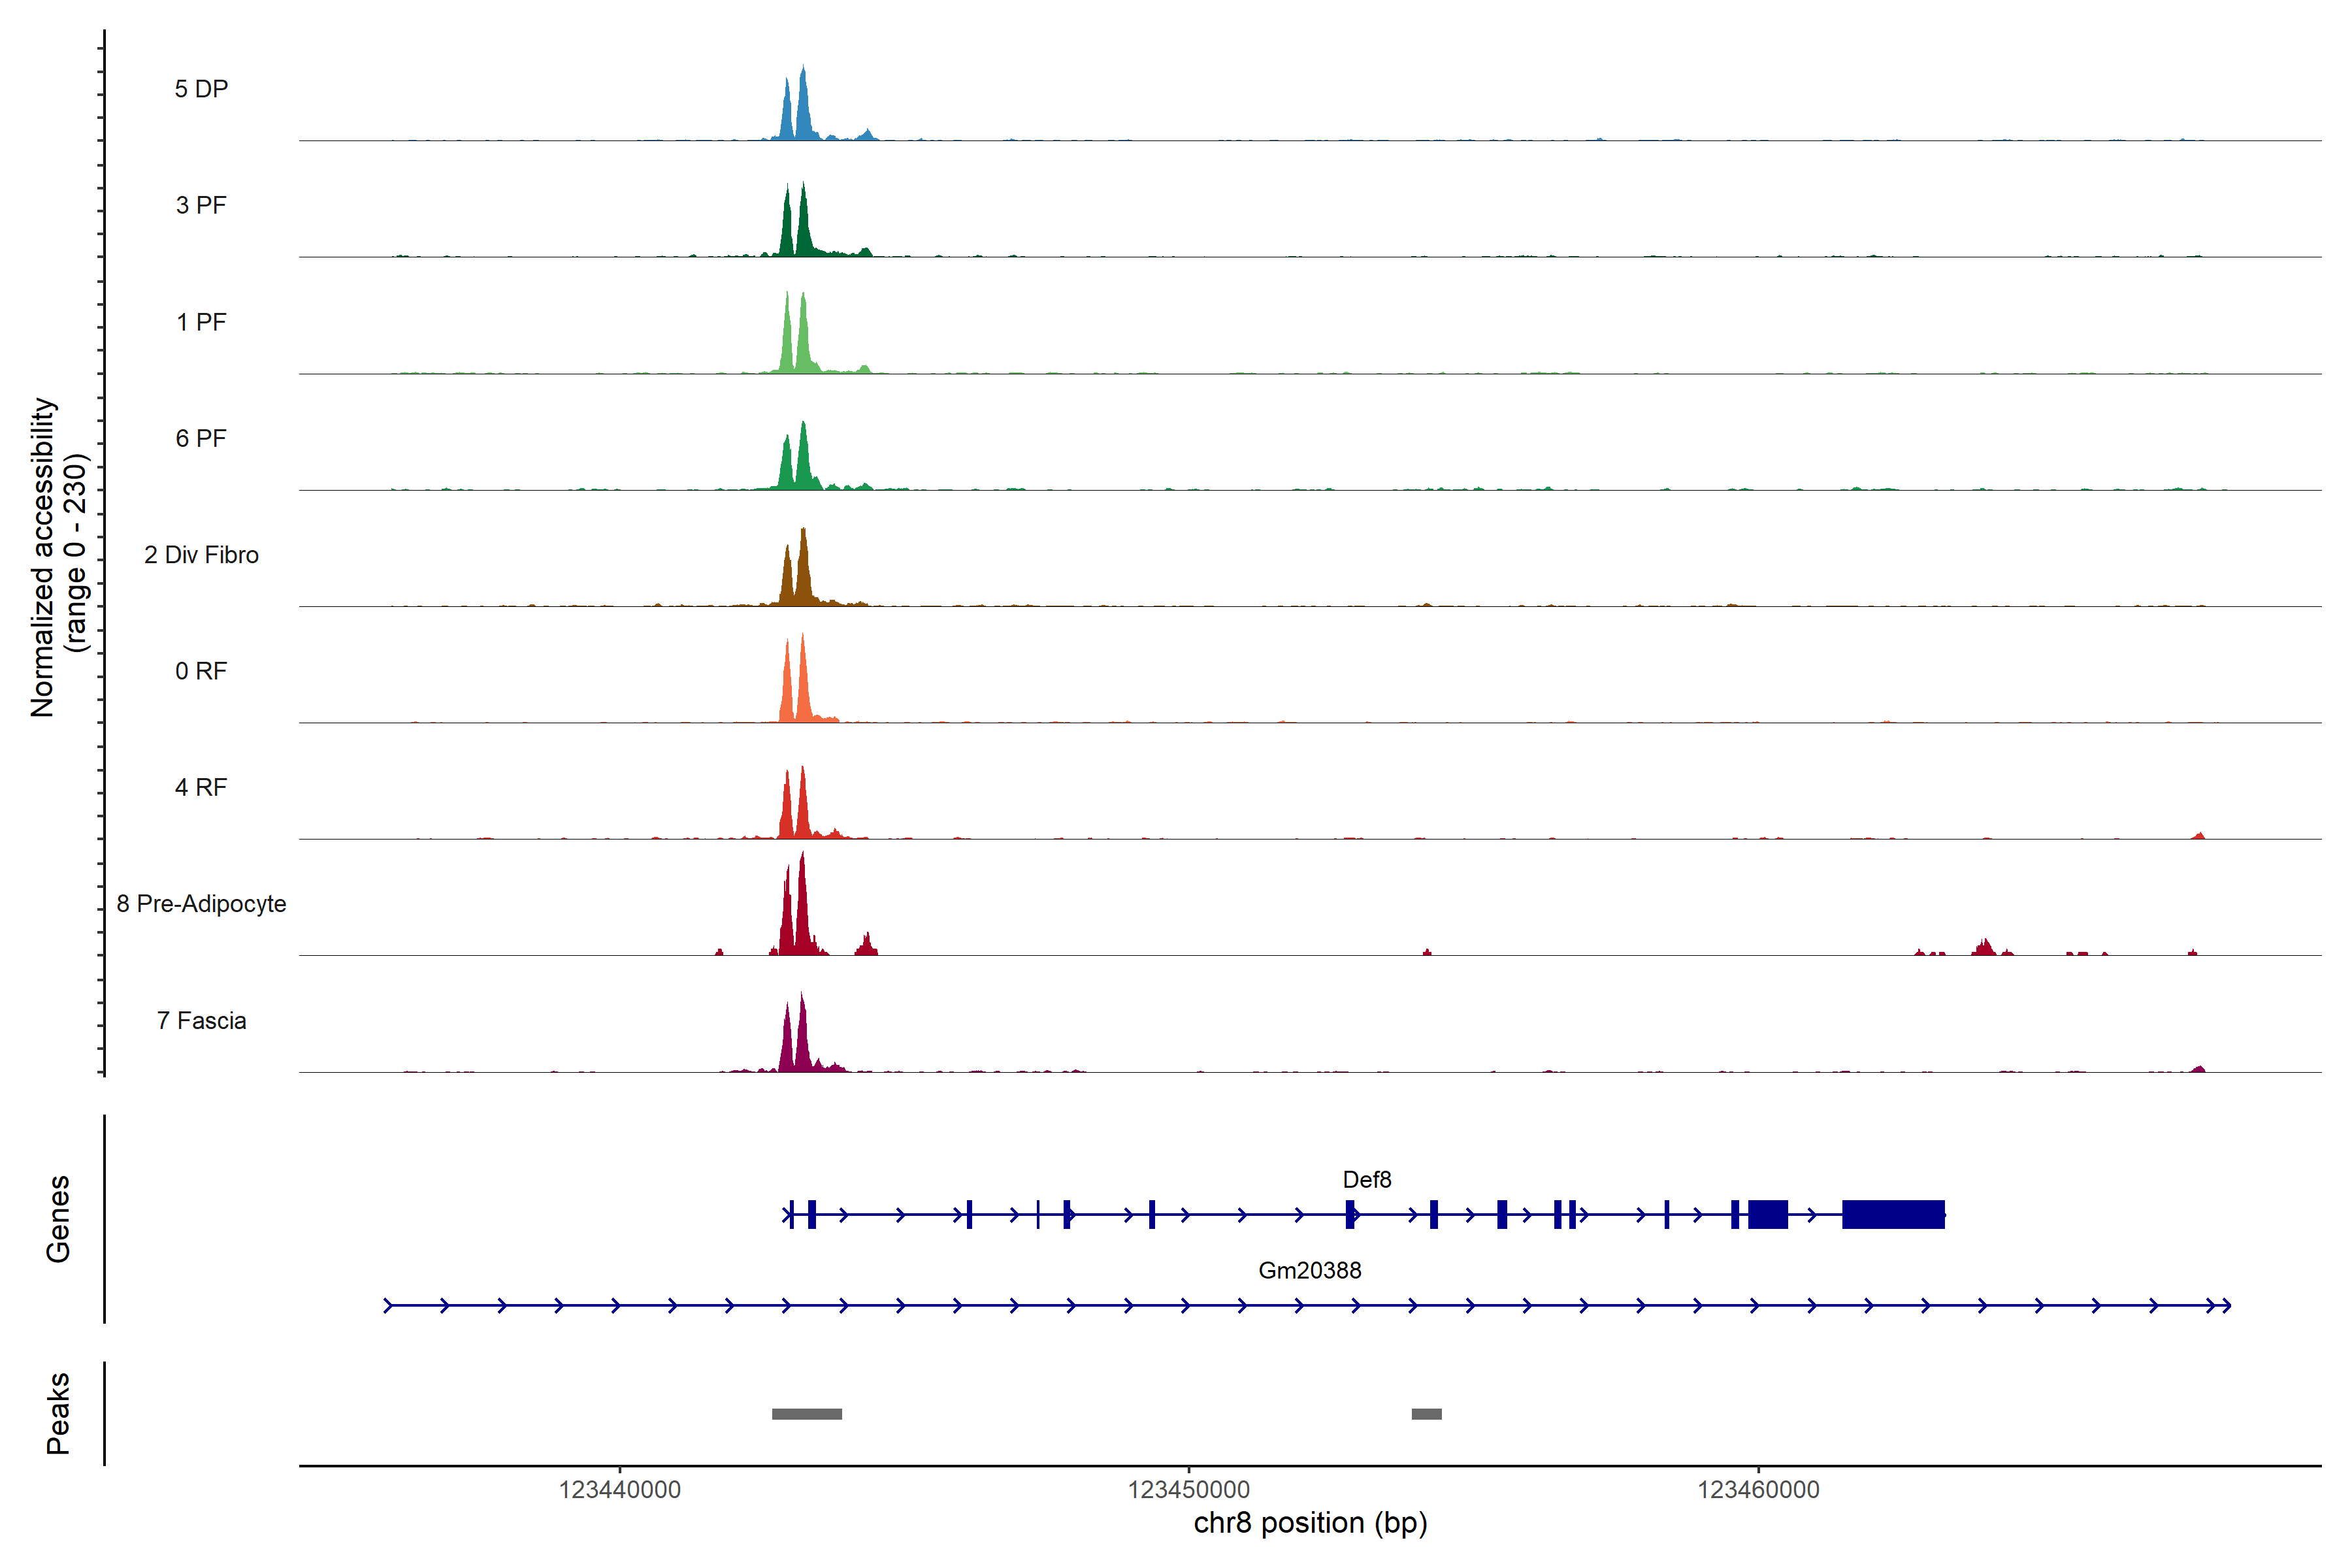Click the 123450000 axis tick label

pos(1188,1490)
